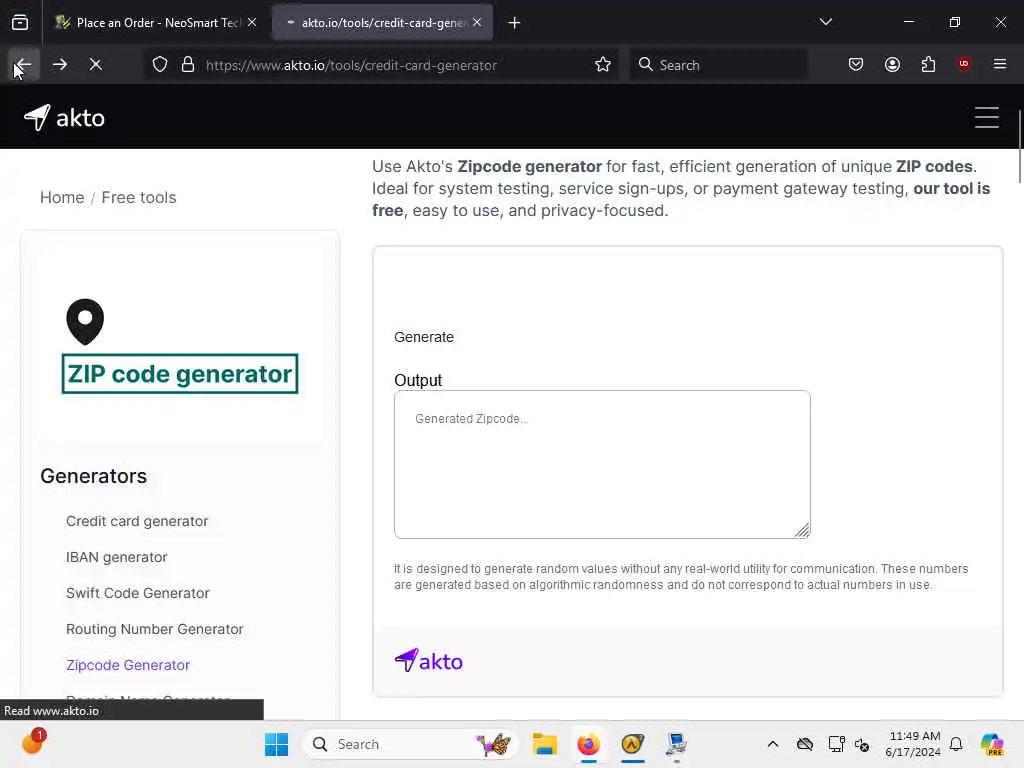Click the Output label

point(418,380)
